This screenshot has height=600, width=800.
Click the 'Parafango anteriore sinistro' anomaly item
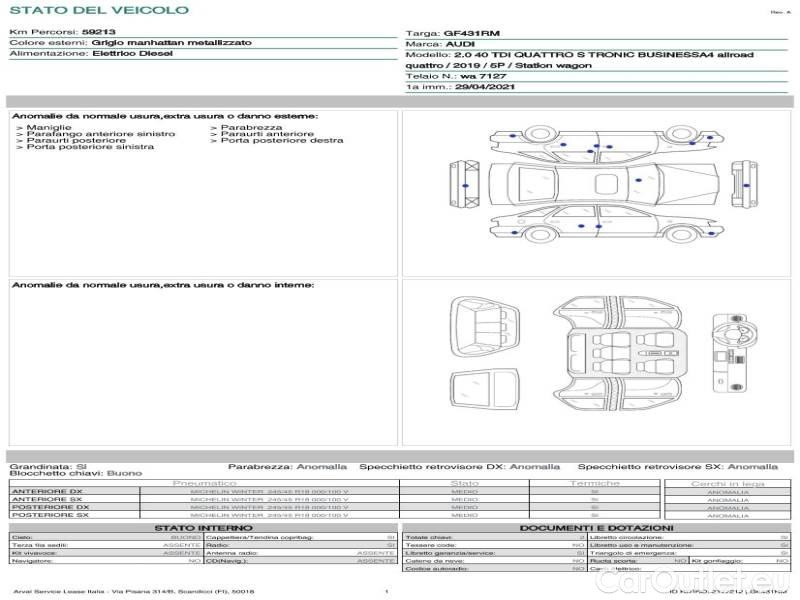click(100, 134)
